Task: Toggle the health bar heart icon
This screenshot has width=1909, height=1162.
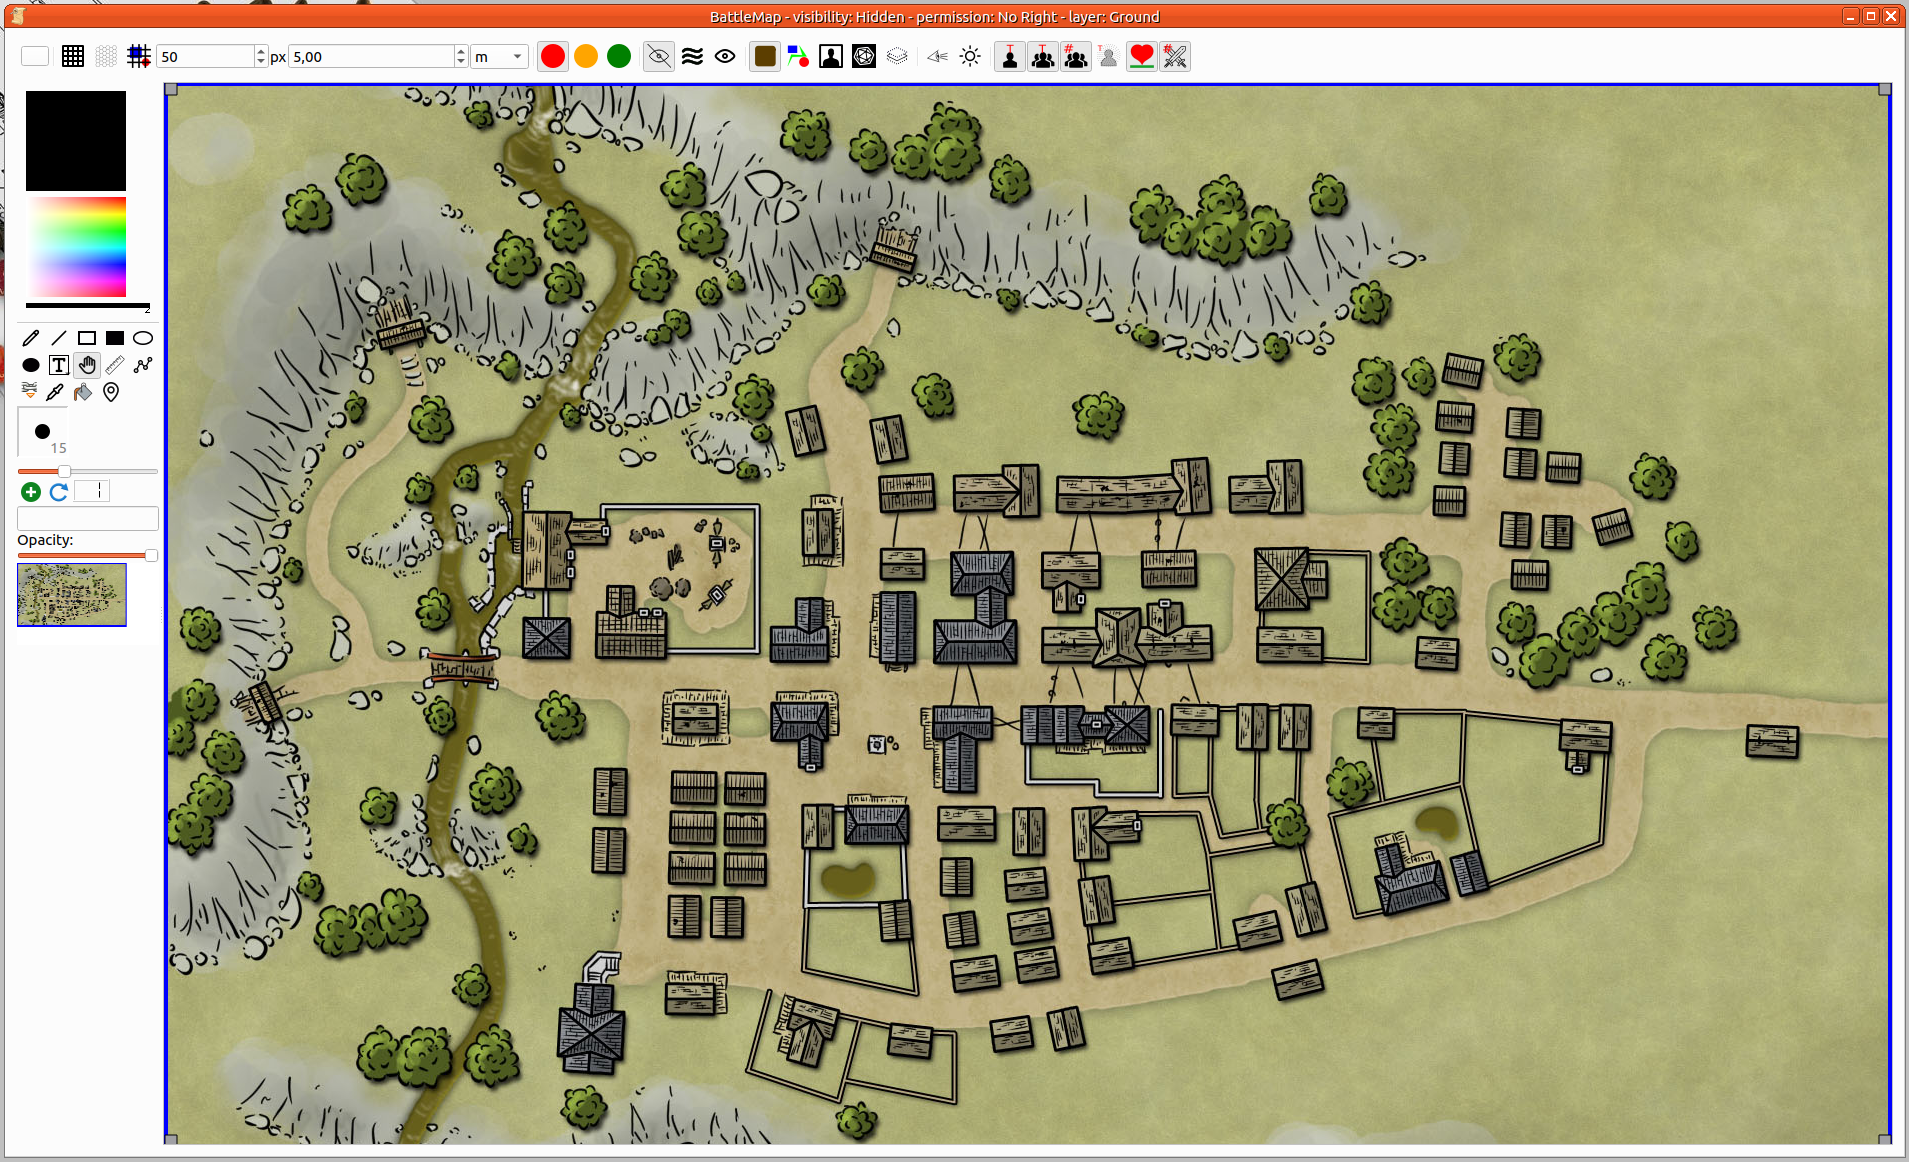Action: [x=1141, y=57]
